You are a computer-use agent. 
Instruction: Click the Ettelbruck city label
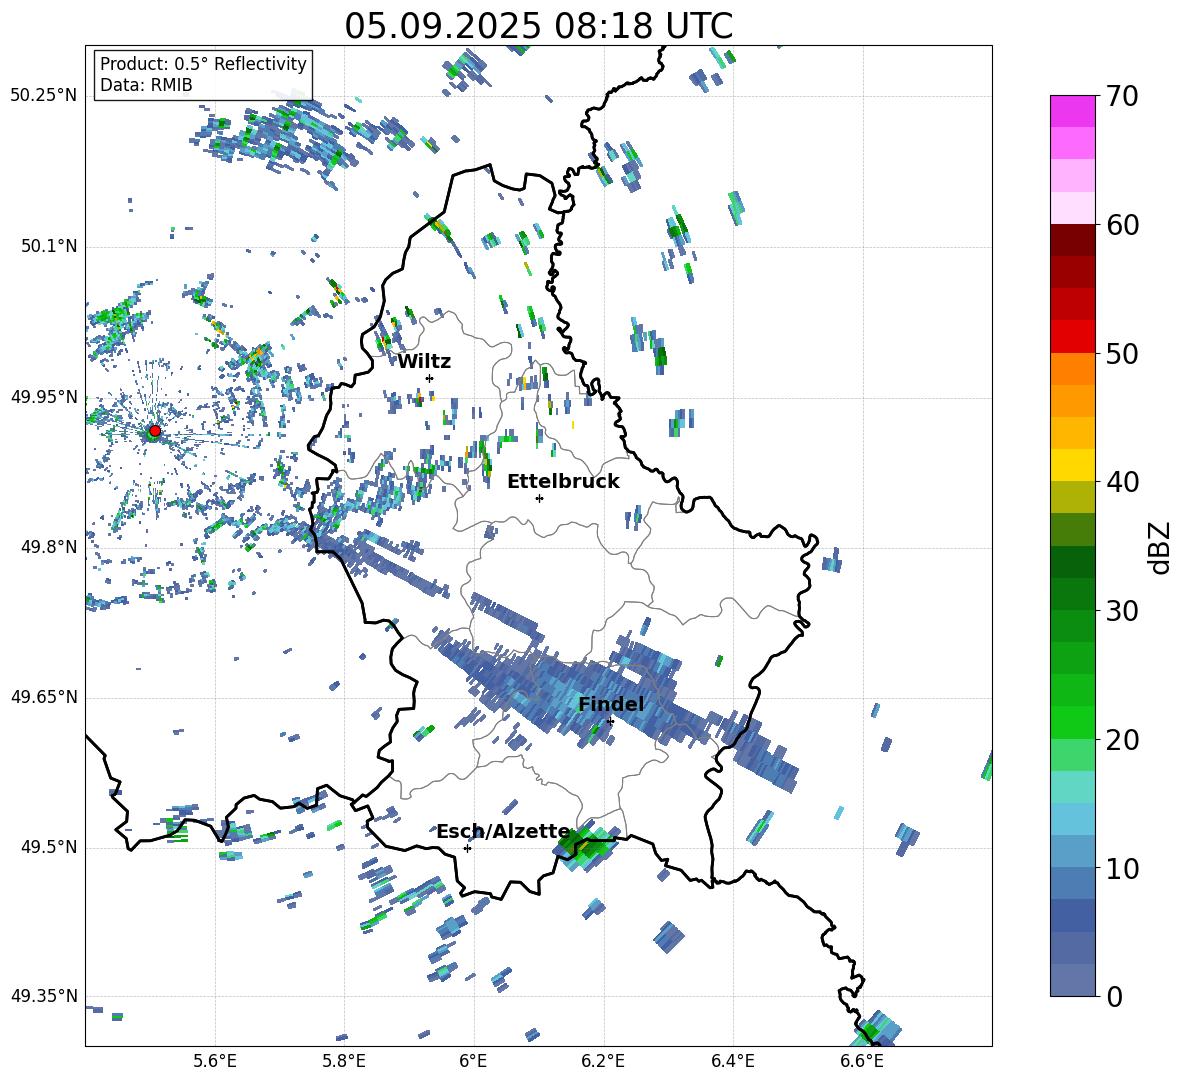[x=563, y=482]
